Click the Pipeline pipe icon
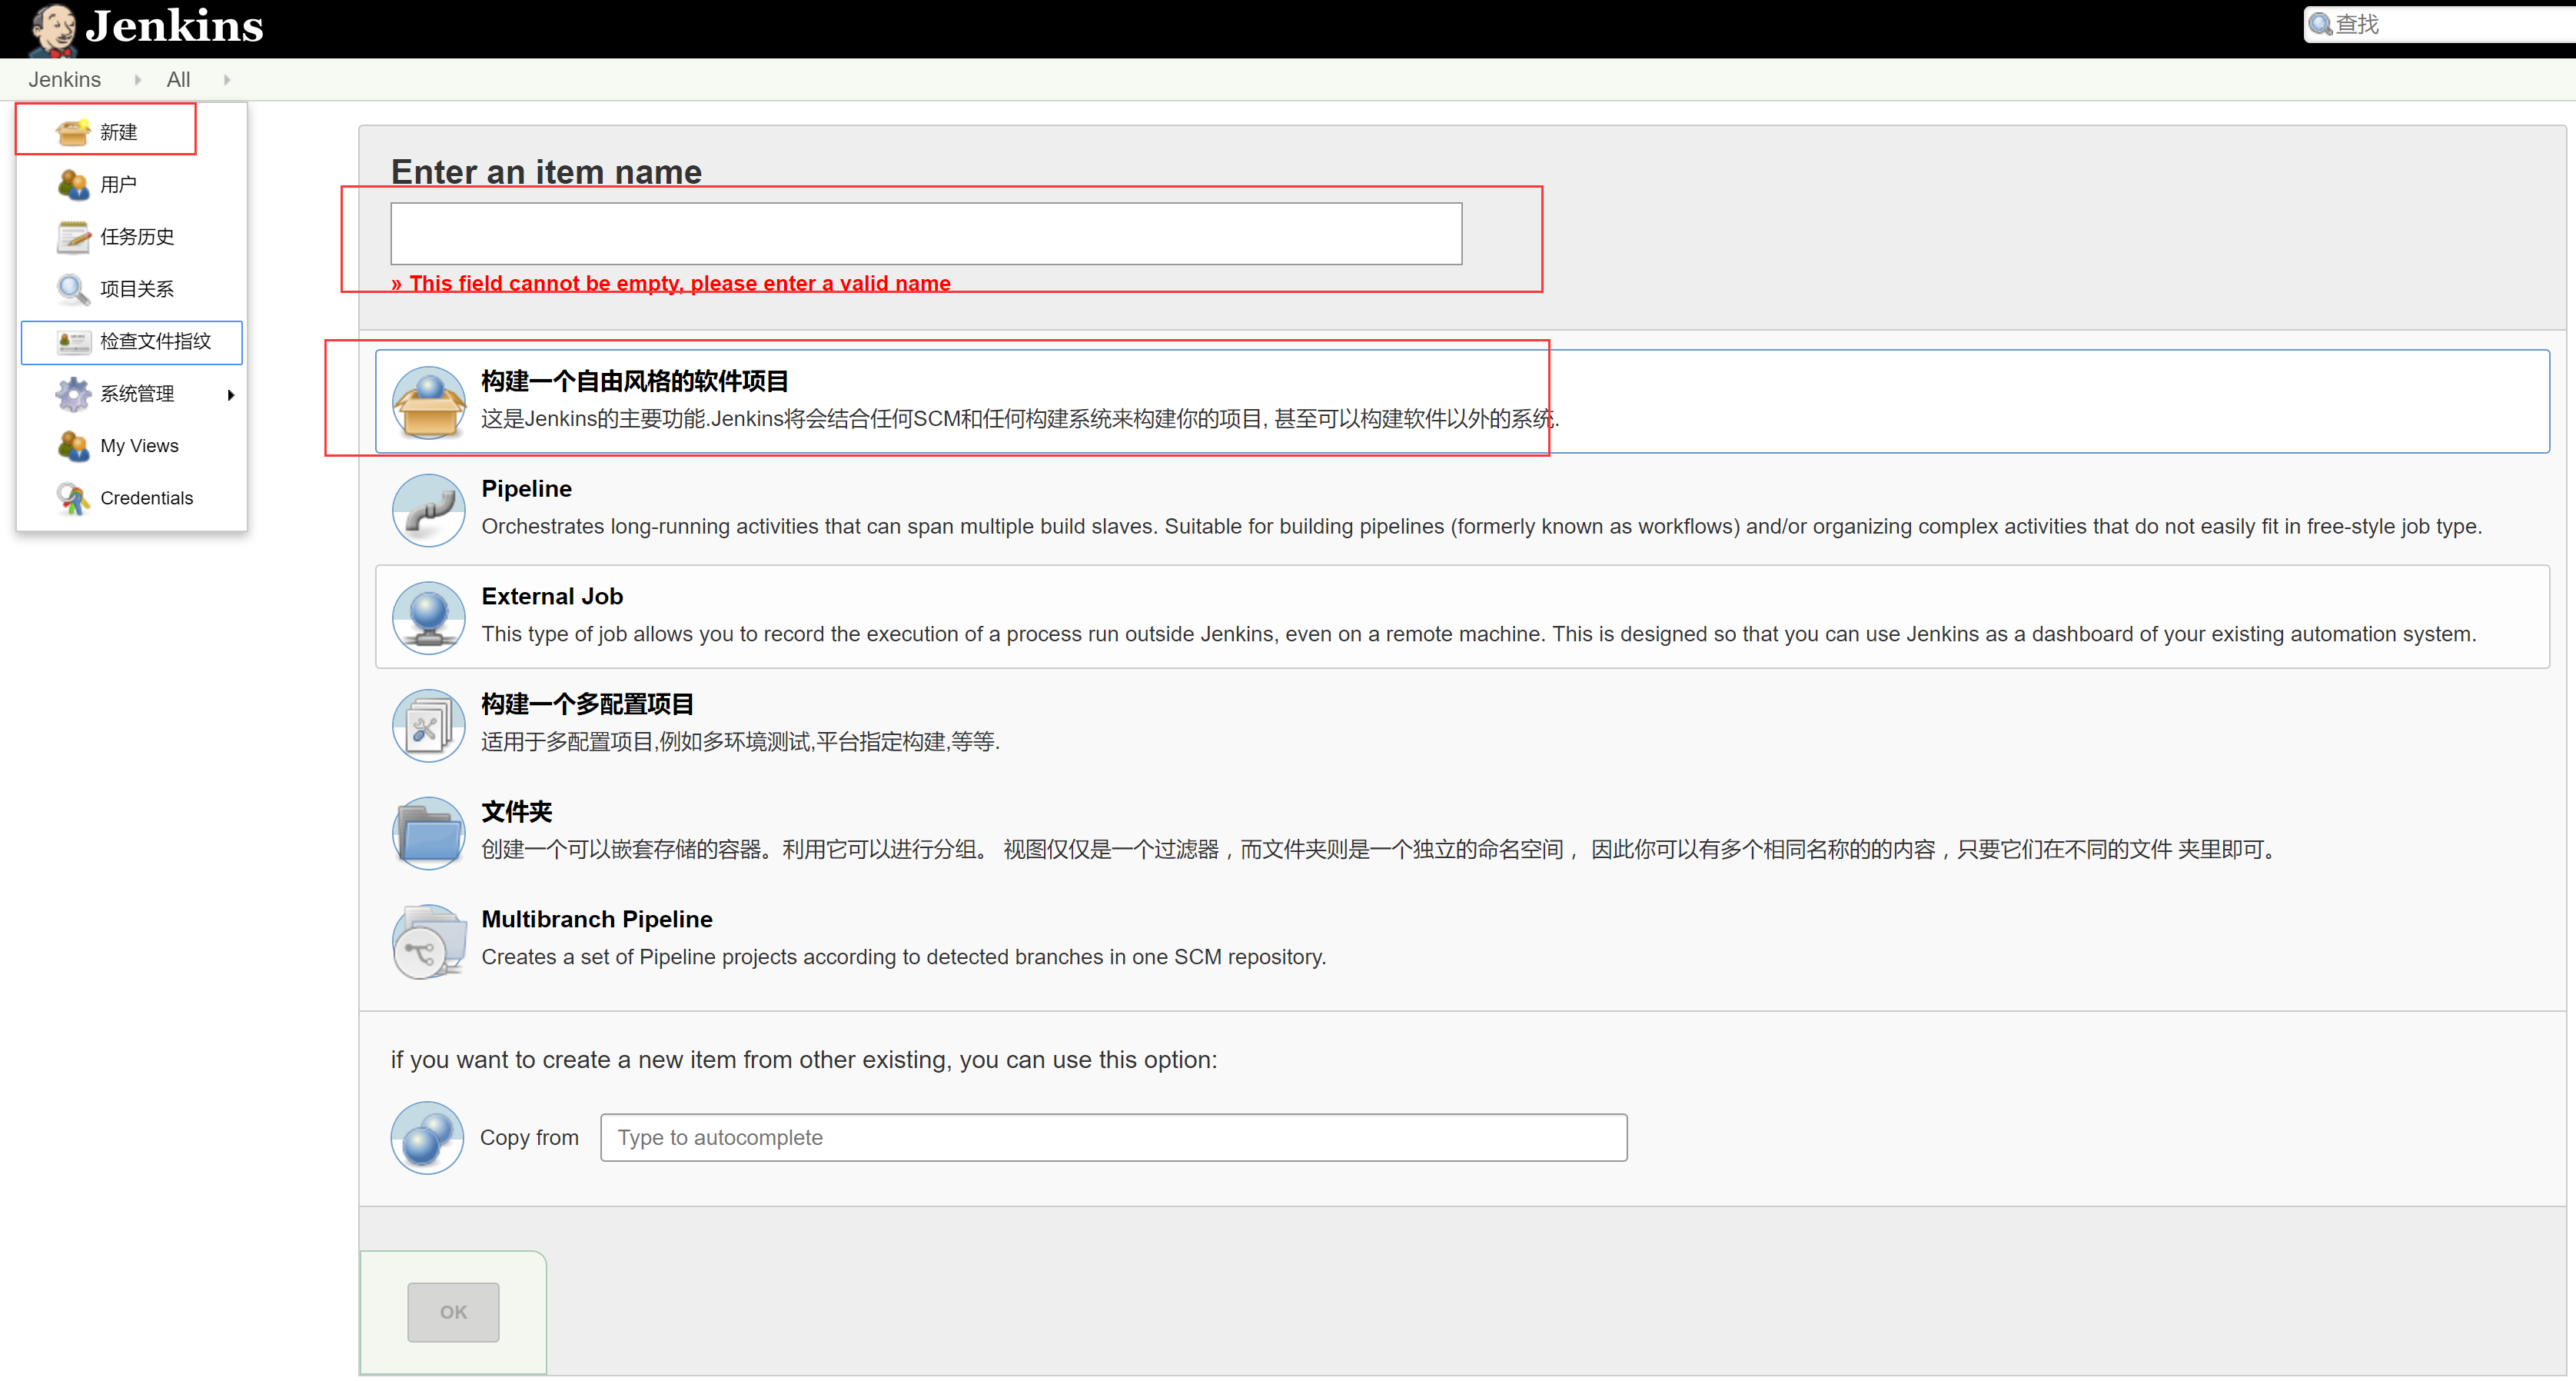Screen dimensions: 2576x1381 point(428,510)
